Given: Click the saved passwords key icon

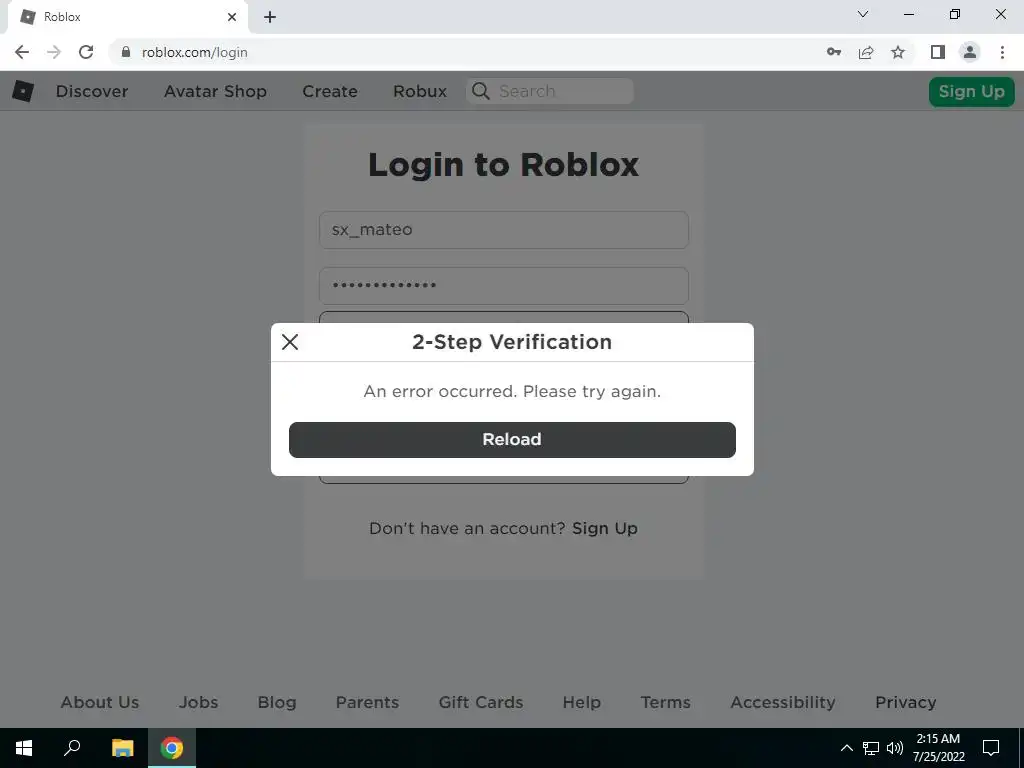Looking at the screenshot, I should pos(833,52).
